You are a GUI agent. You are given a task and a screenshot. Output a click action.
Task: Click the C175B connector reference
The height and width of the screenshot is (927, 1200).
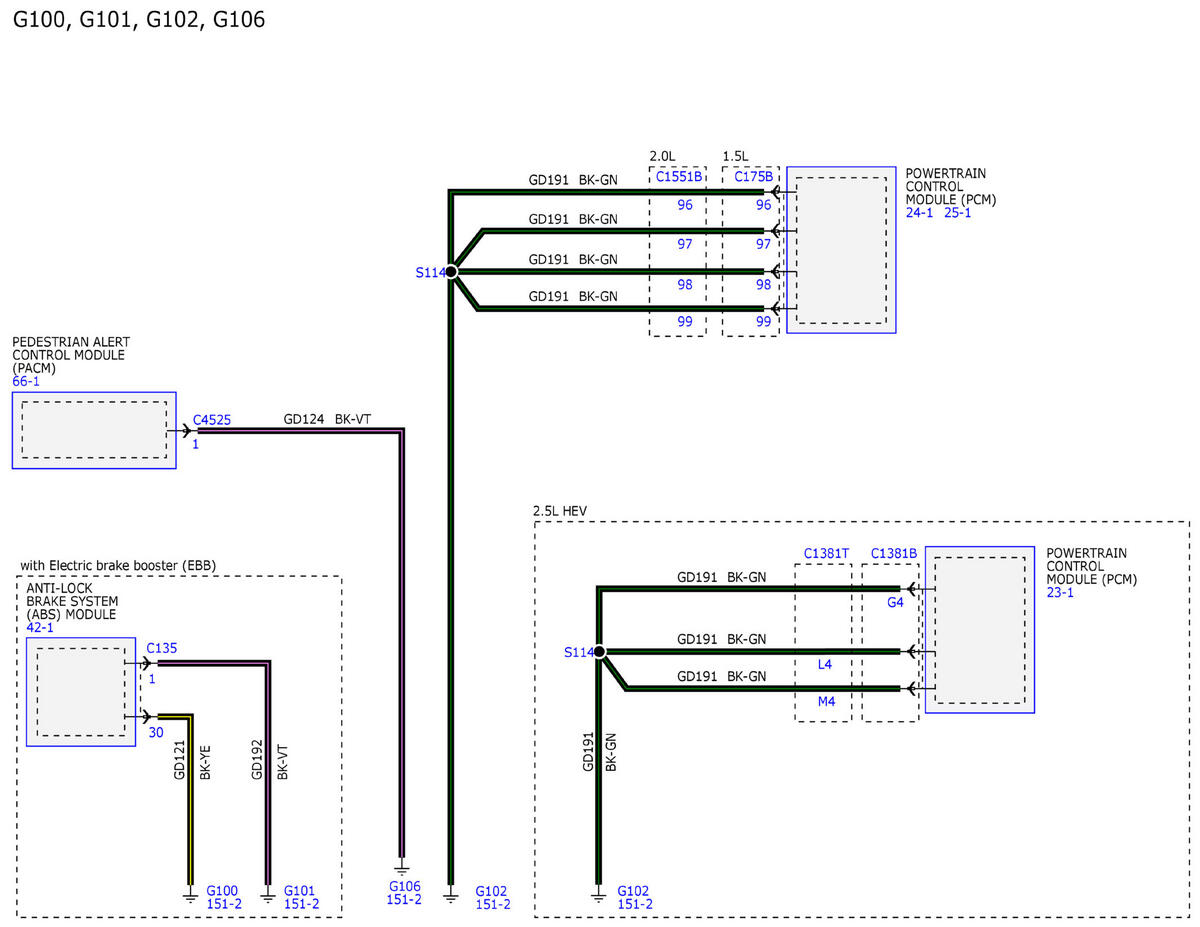click(752, 177)
